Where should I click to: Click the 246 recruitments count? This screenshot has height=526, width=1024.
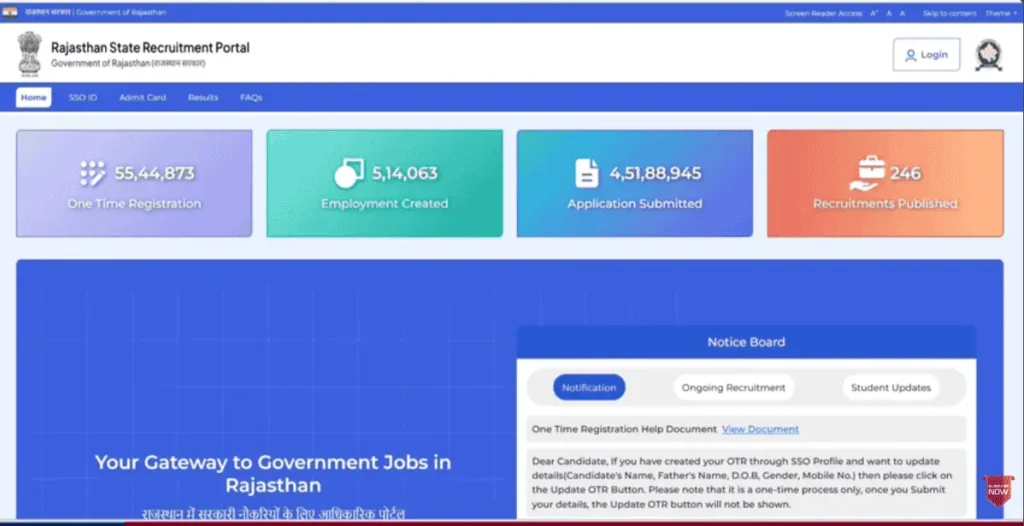tap(905, 173)
